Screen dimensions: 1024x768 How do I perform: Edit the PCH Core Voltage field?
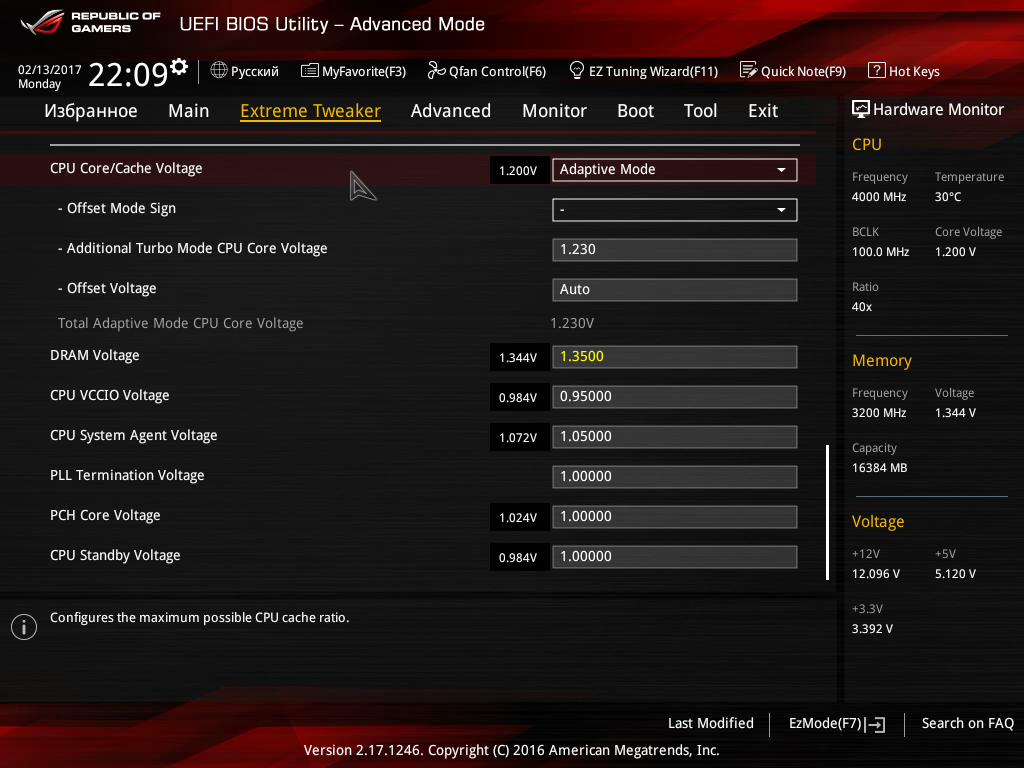pos(675,517)
